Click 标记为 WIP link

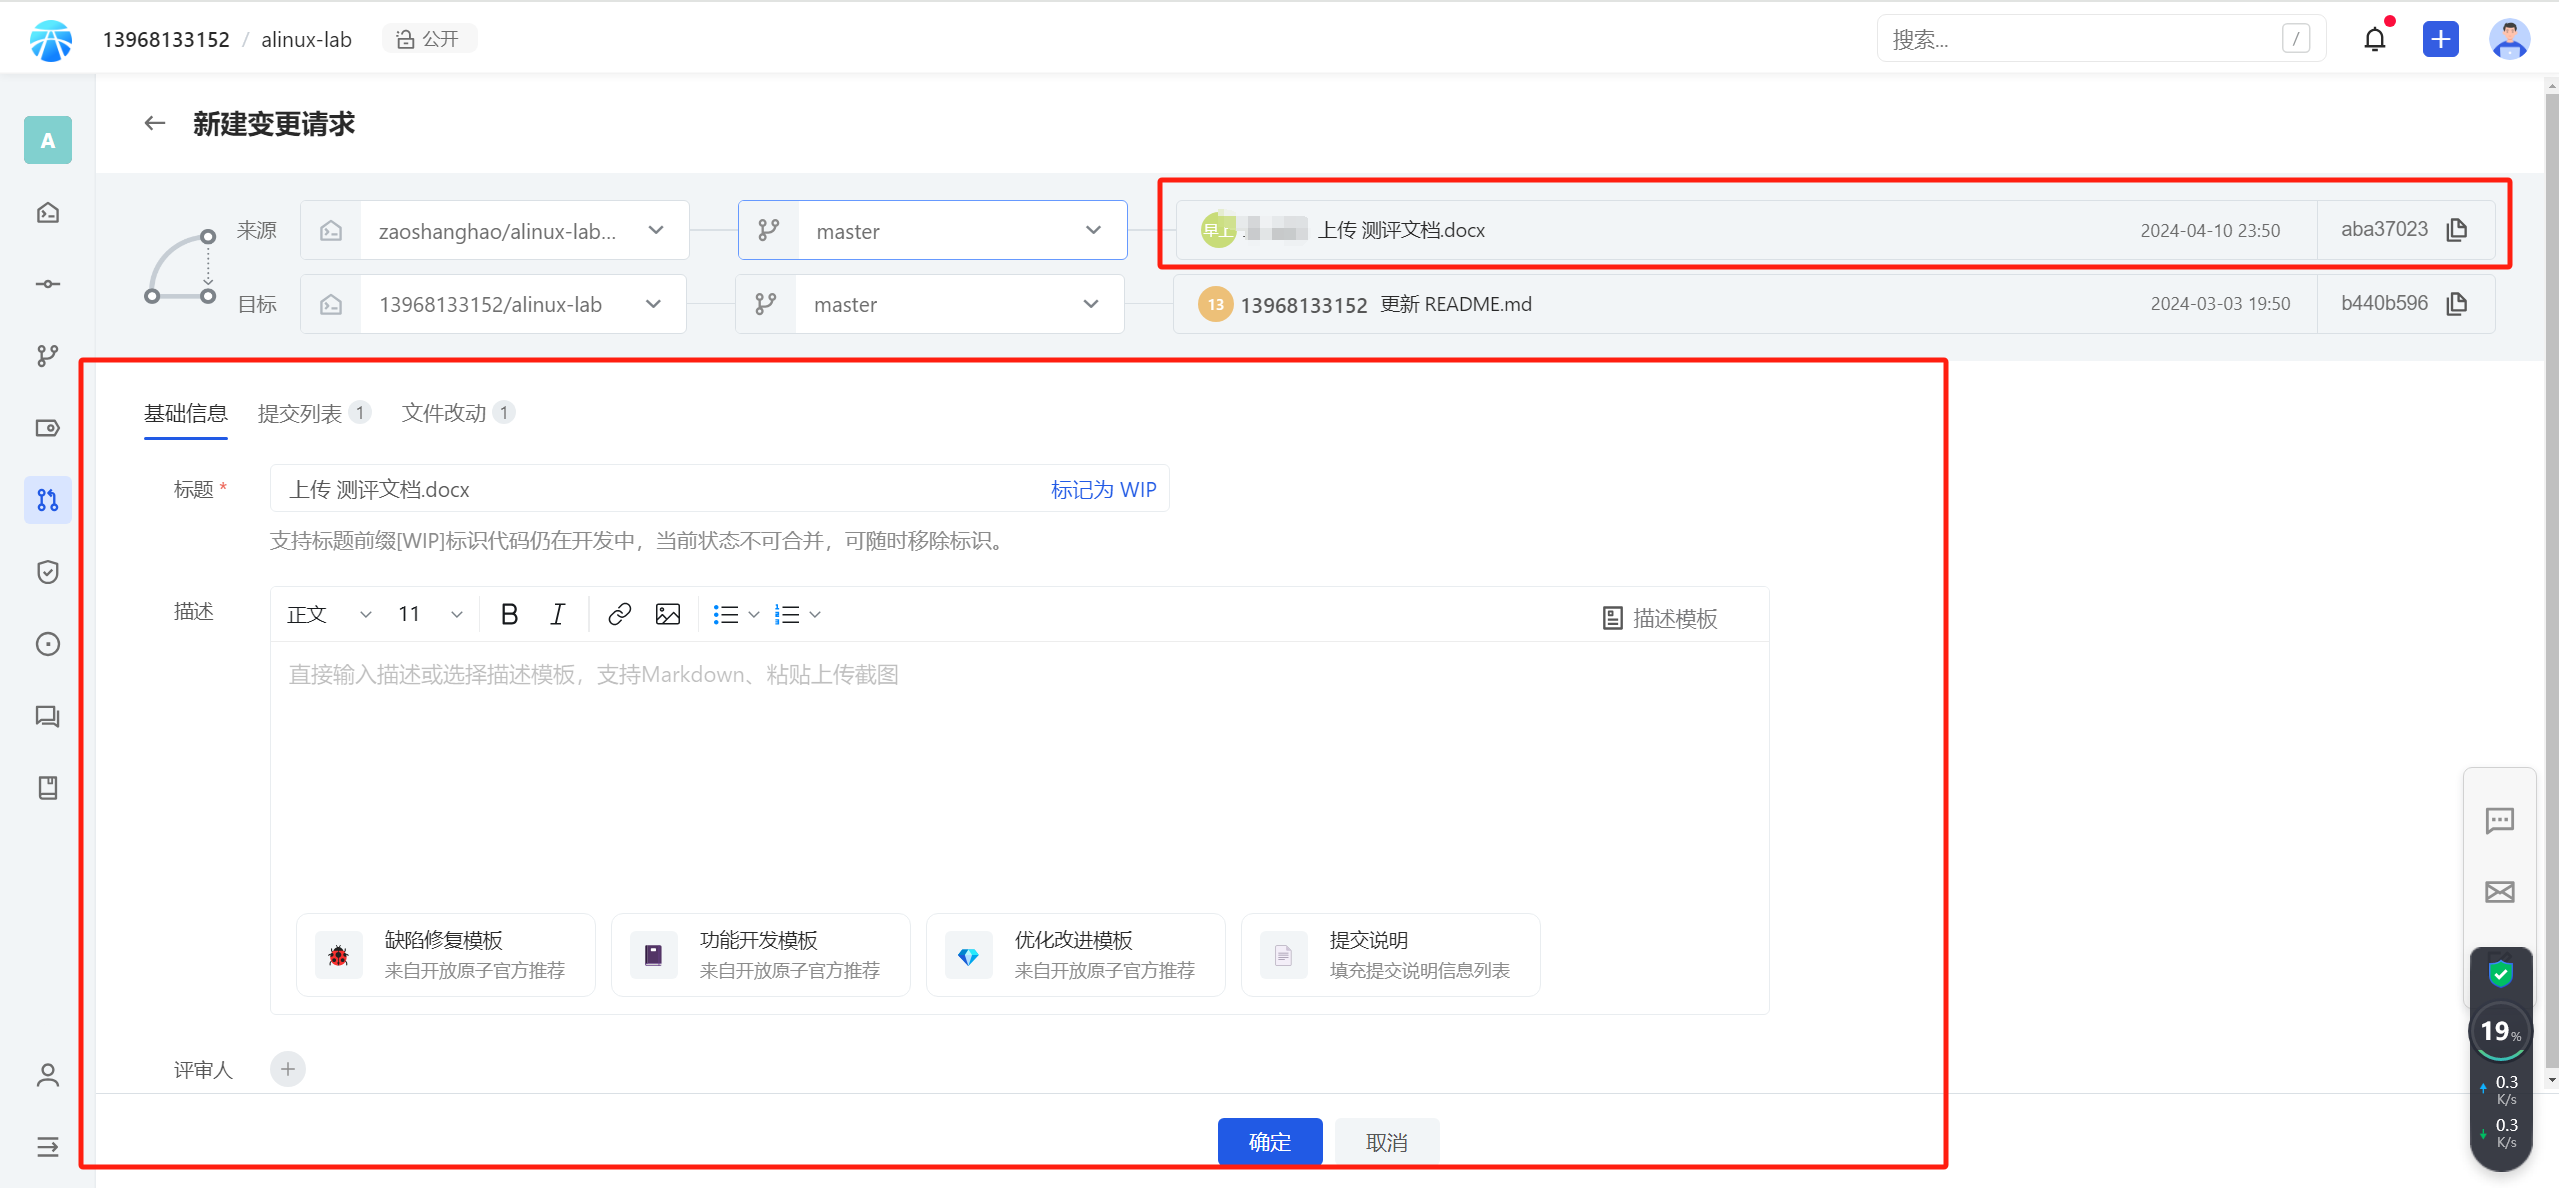pyautogui.click(x=1103, y=489)
